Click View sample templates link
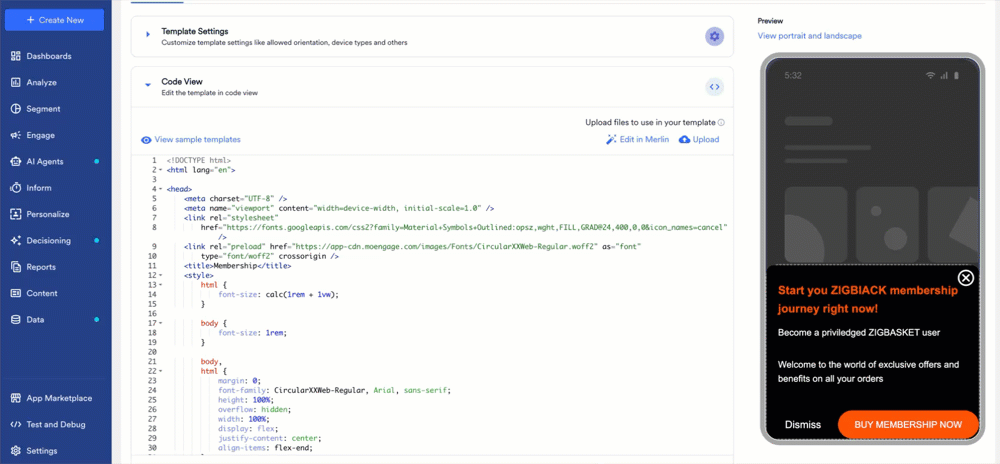Viewport: 1000px width, 464px height. [x=198, y=140]
